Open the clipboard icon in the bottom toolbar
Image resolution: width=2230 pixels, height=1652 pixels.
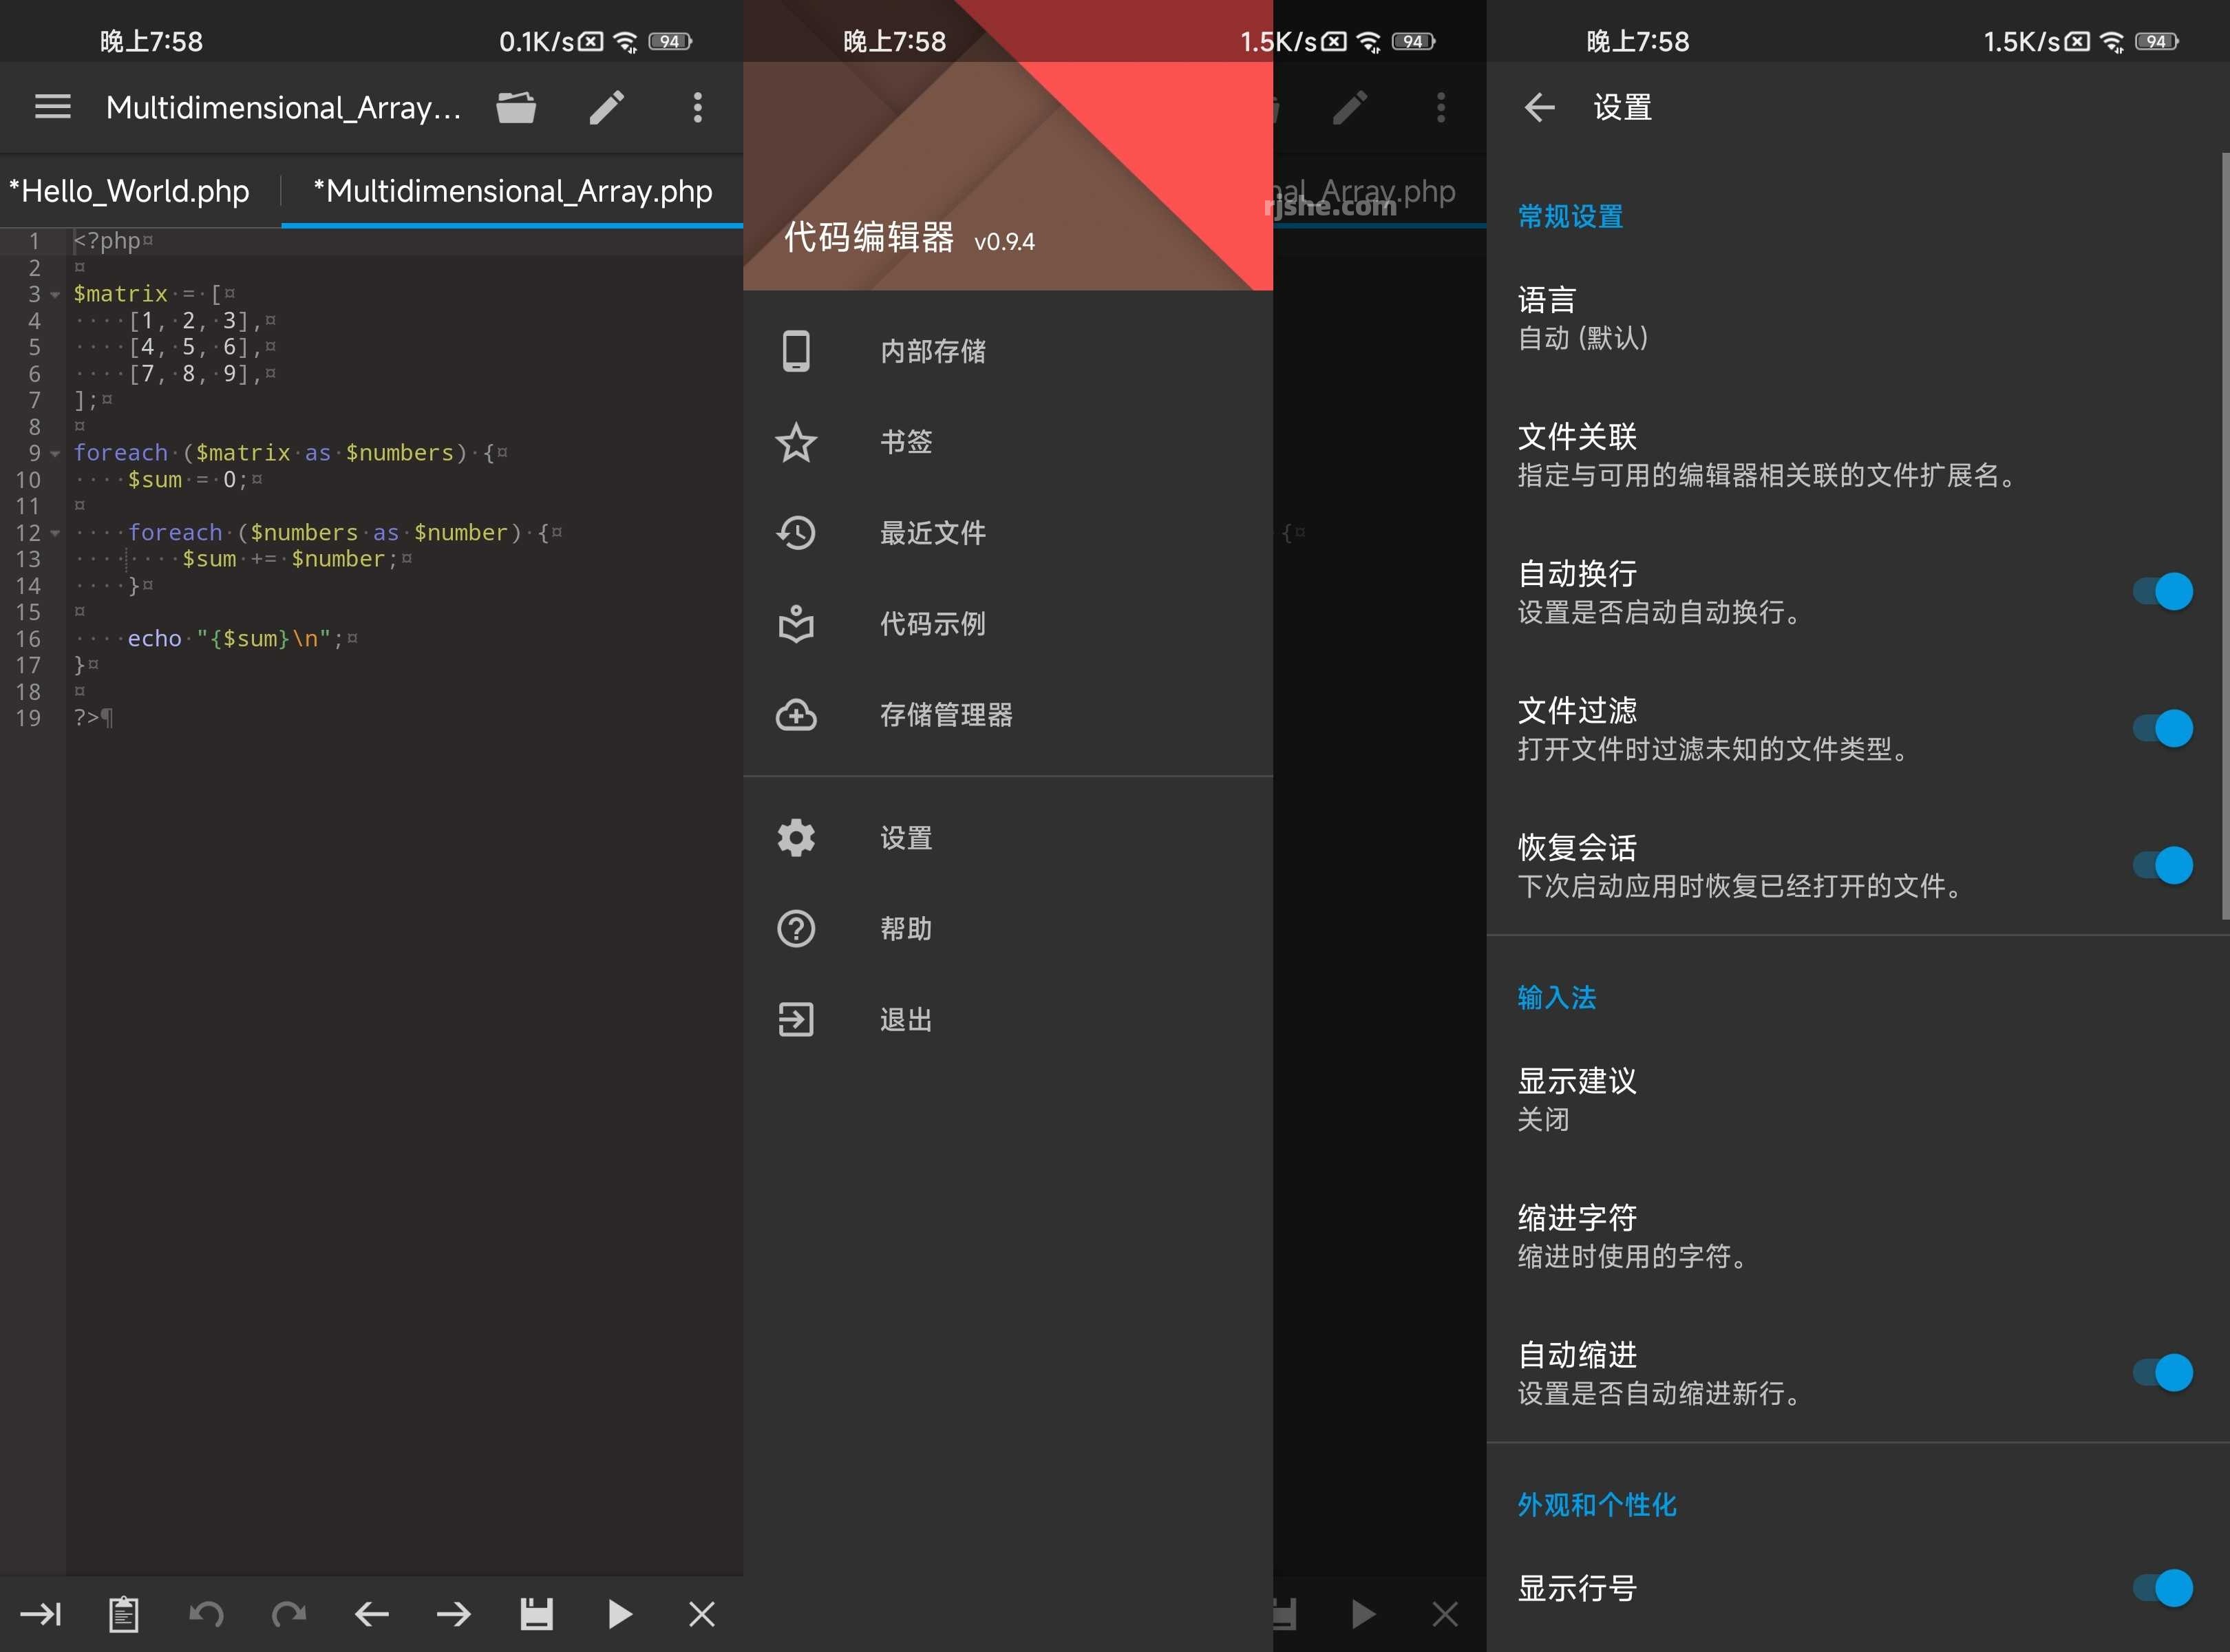124,1613
